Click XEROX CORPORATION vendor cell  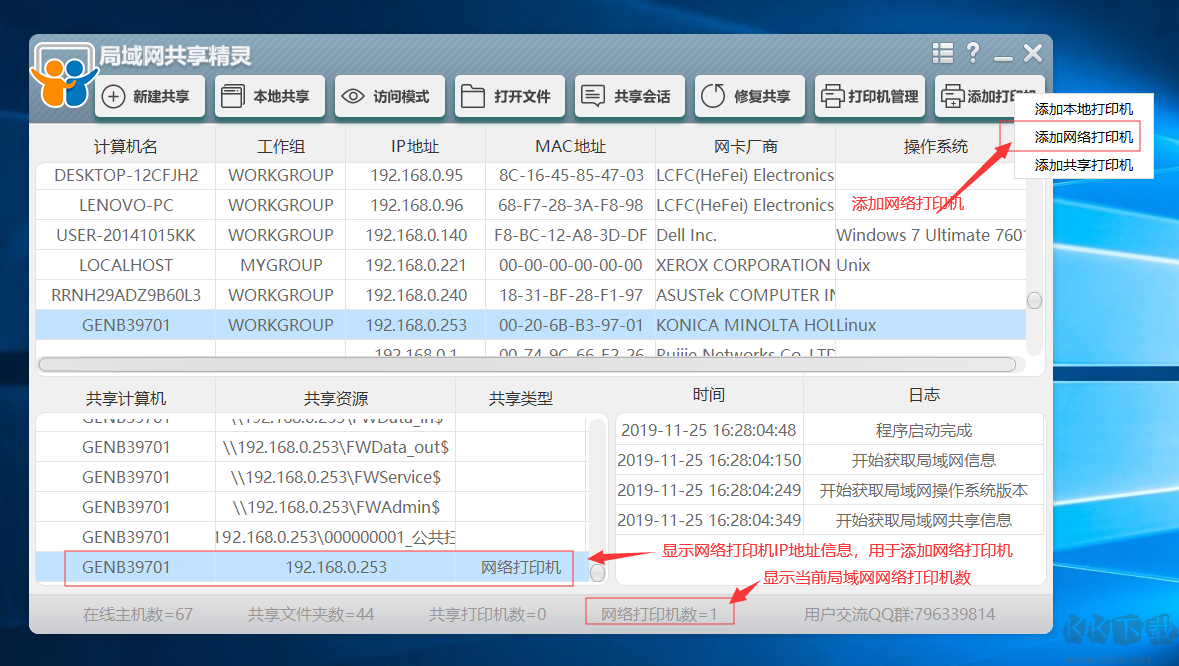(x=745, y=265)
